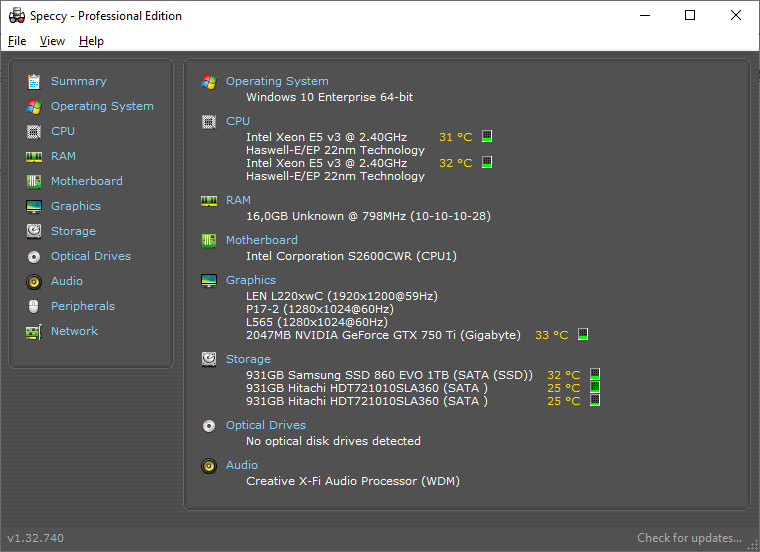
Task: Click the monitor icon beside Graphics heading
Action: tap(209, 281)
